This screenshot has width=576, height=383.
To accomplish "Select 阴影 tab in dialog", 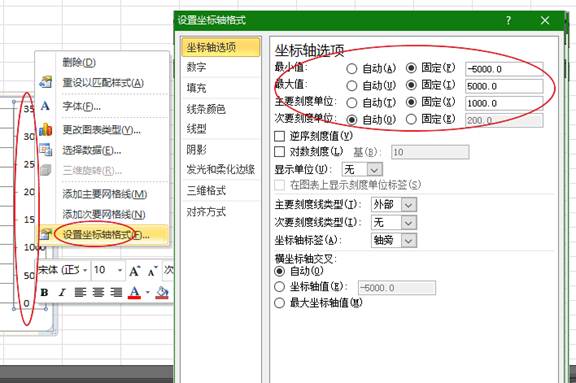I will click(221, 149).
